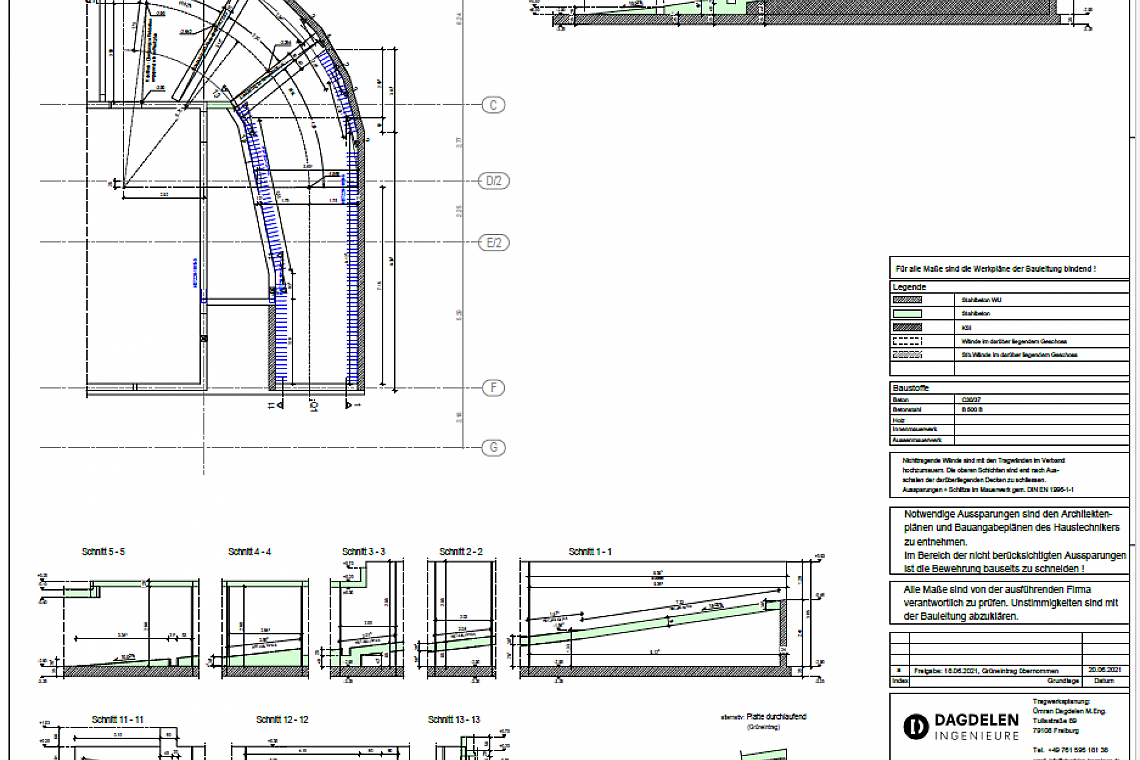Click the dark hatched KSI legend swatch
The image size is (1140, 760).
tap(907, 327)
